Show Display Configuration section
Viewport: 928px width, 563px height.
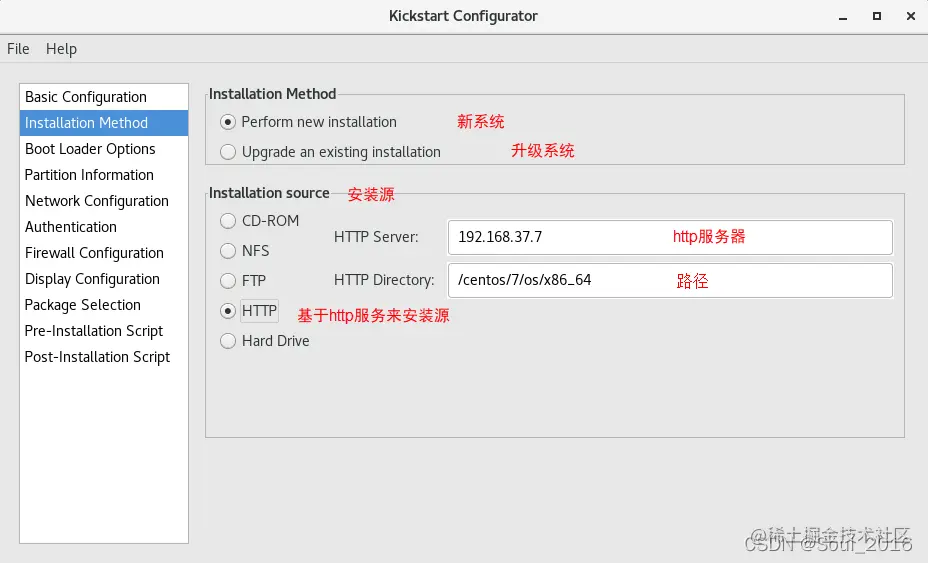pos(104,279)
